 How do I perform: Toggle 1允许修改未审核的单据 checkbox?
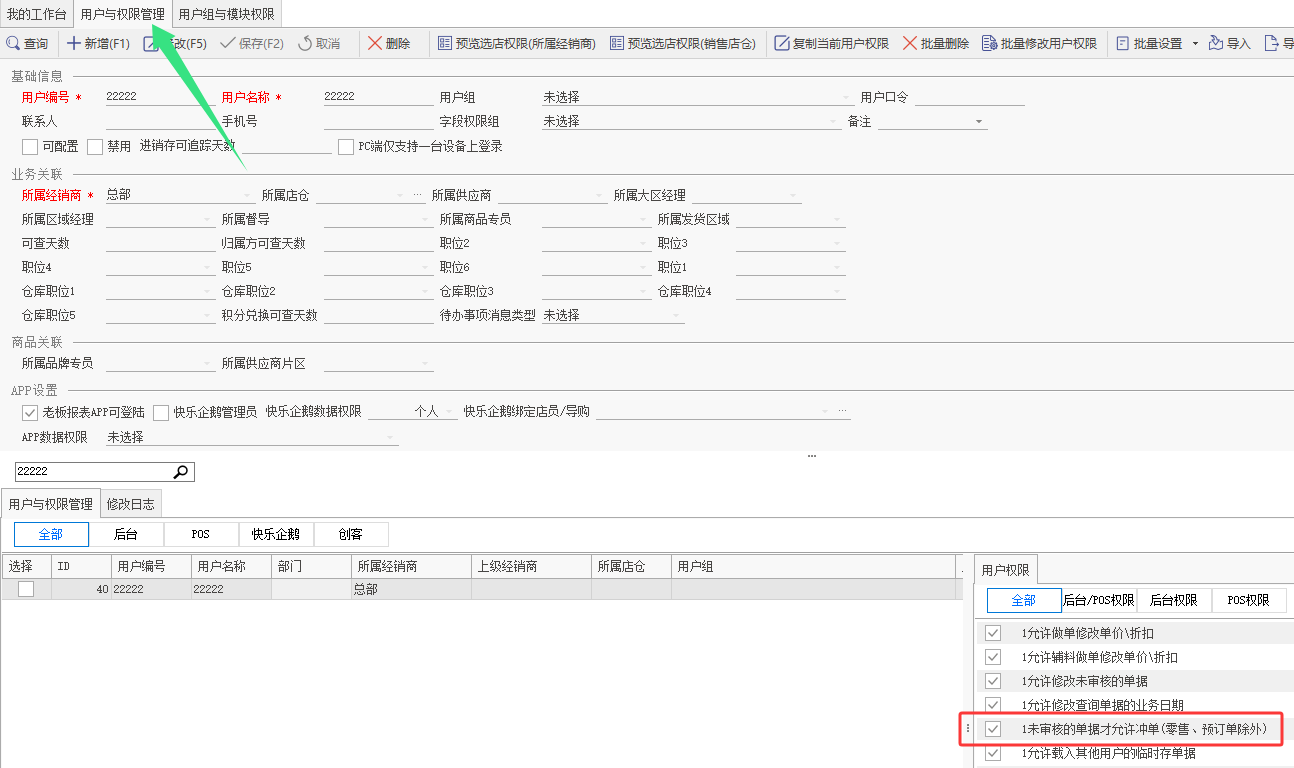point(993,681)
